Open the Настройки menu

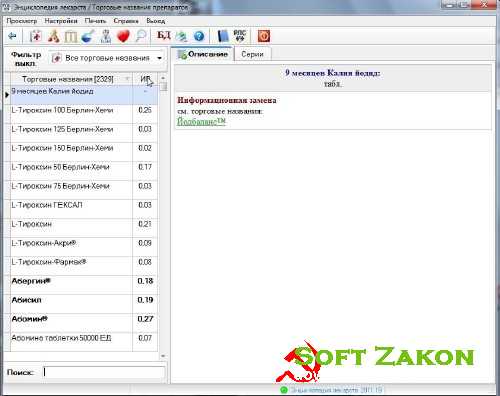(x=61, y=21)
